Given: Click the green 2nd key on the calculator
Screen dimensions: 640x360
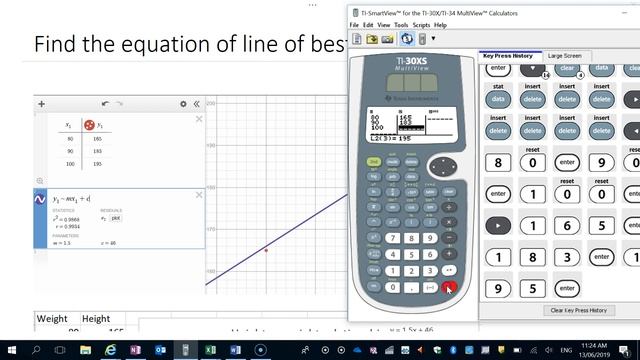Looking at the screenshot, I should click(x=373, y=162).
